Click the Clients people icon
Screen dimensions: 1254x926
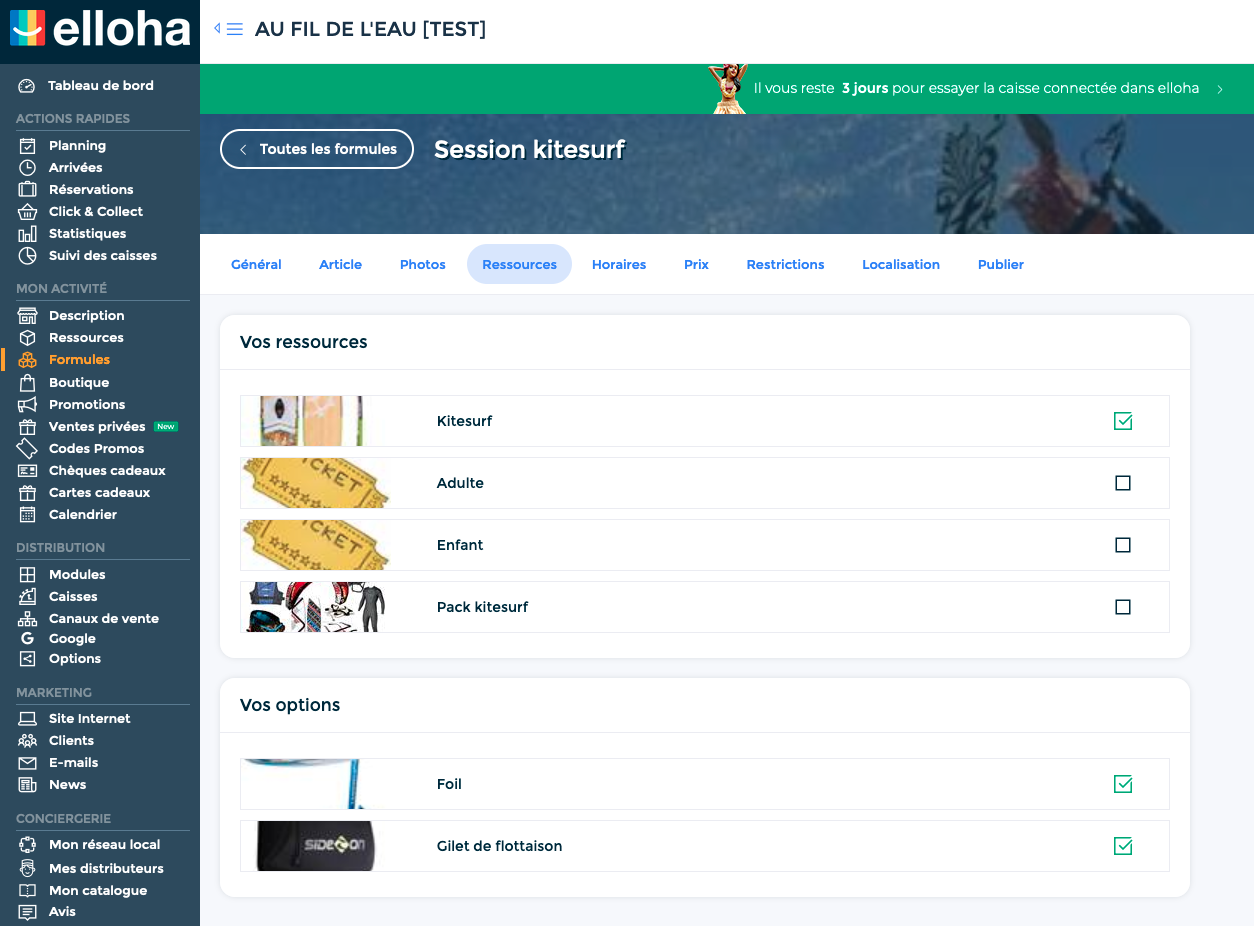pyautogui.click(x=28, y=741)
